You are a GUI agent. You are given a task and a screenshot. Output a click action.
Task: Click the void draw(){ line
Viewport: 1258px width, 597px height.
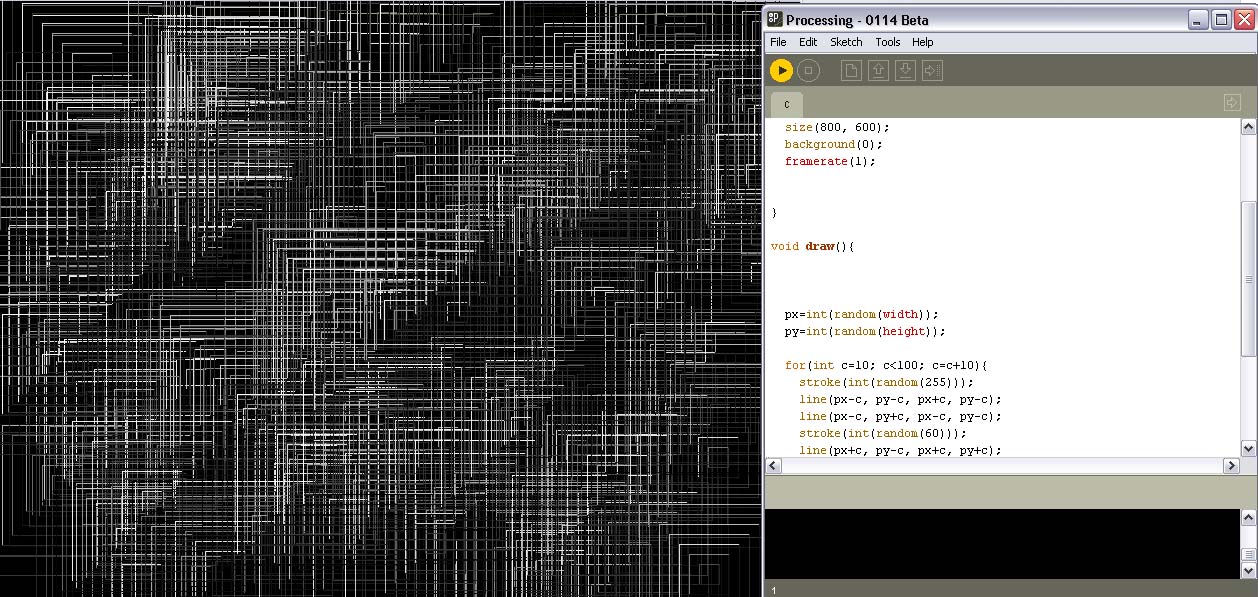[x=813, y=246]
